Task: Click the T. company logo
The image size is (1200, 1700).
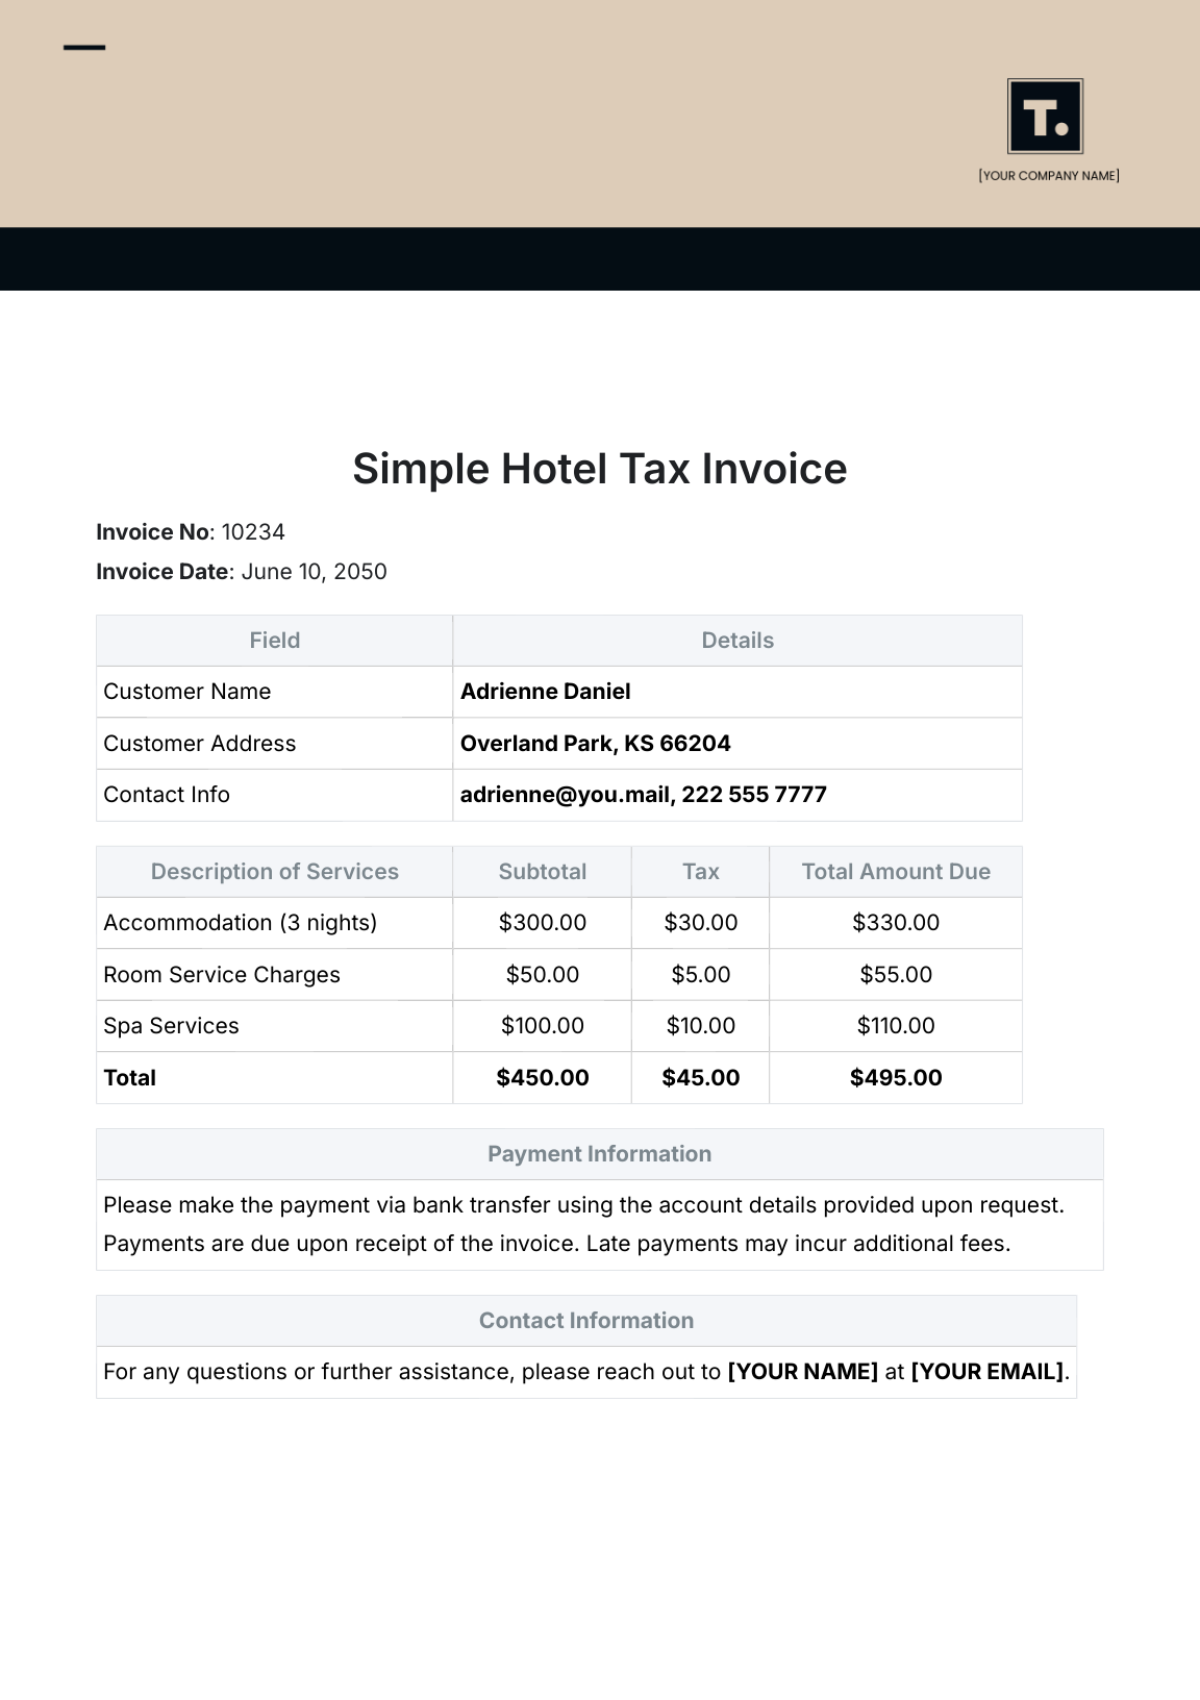Action: pos(1045,116)
